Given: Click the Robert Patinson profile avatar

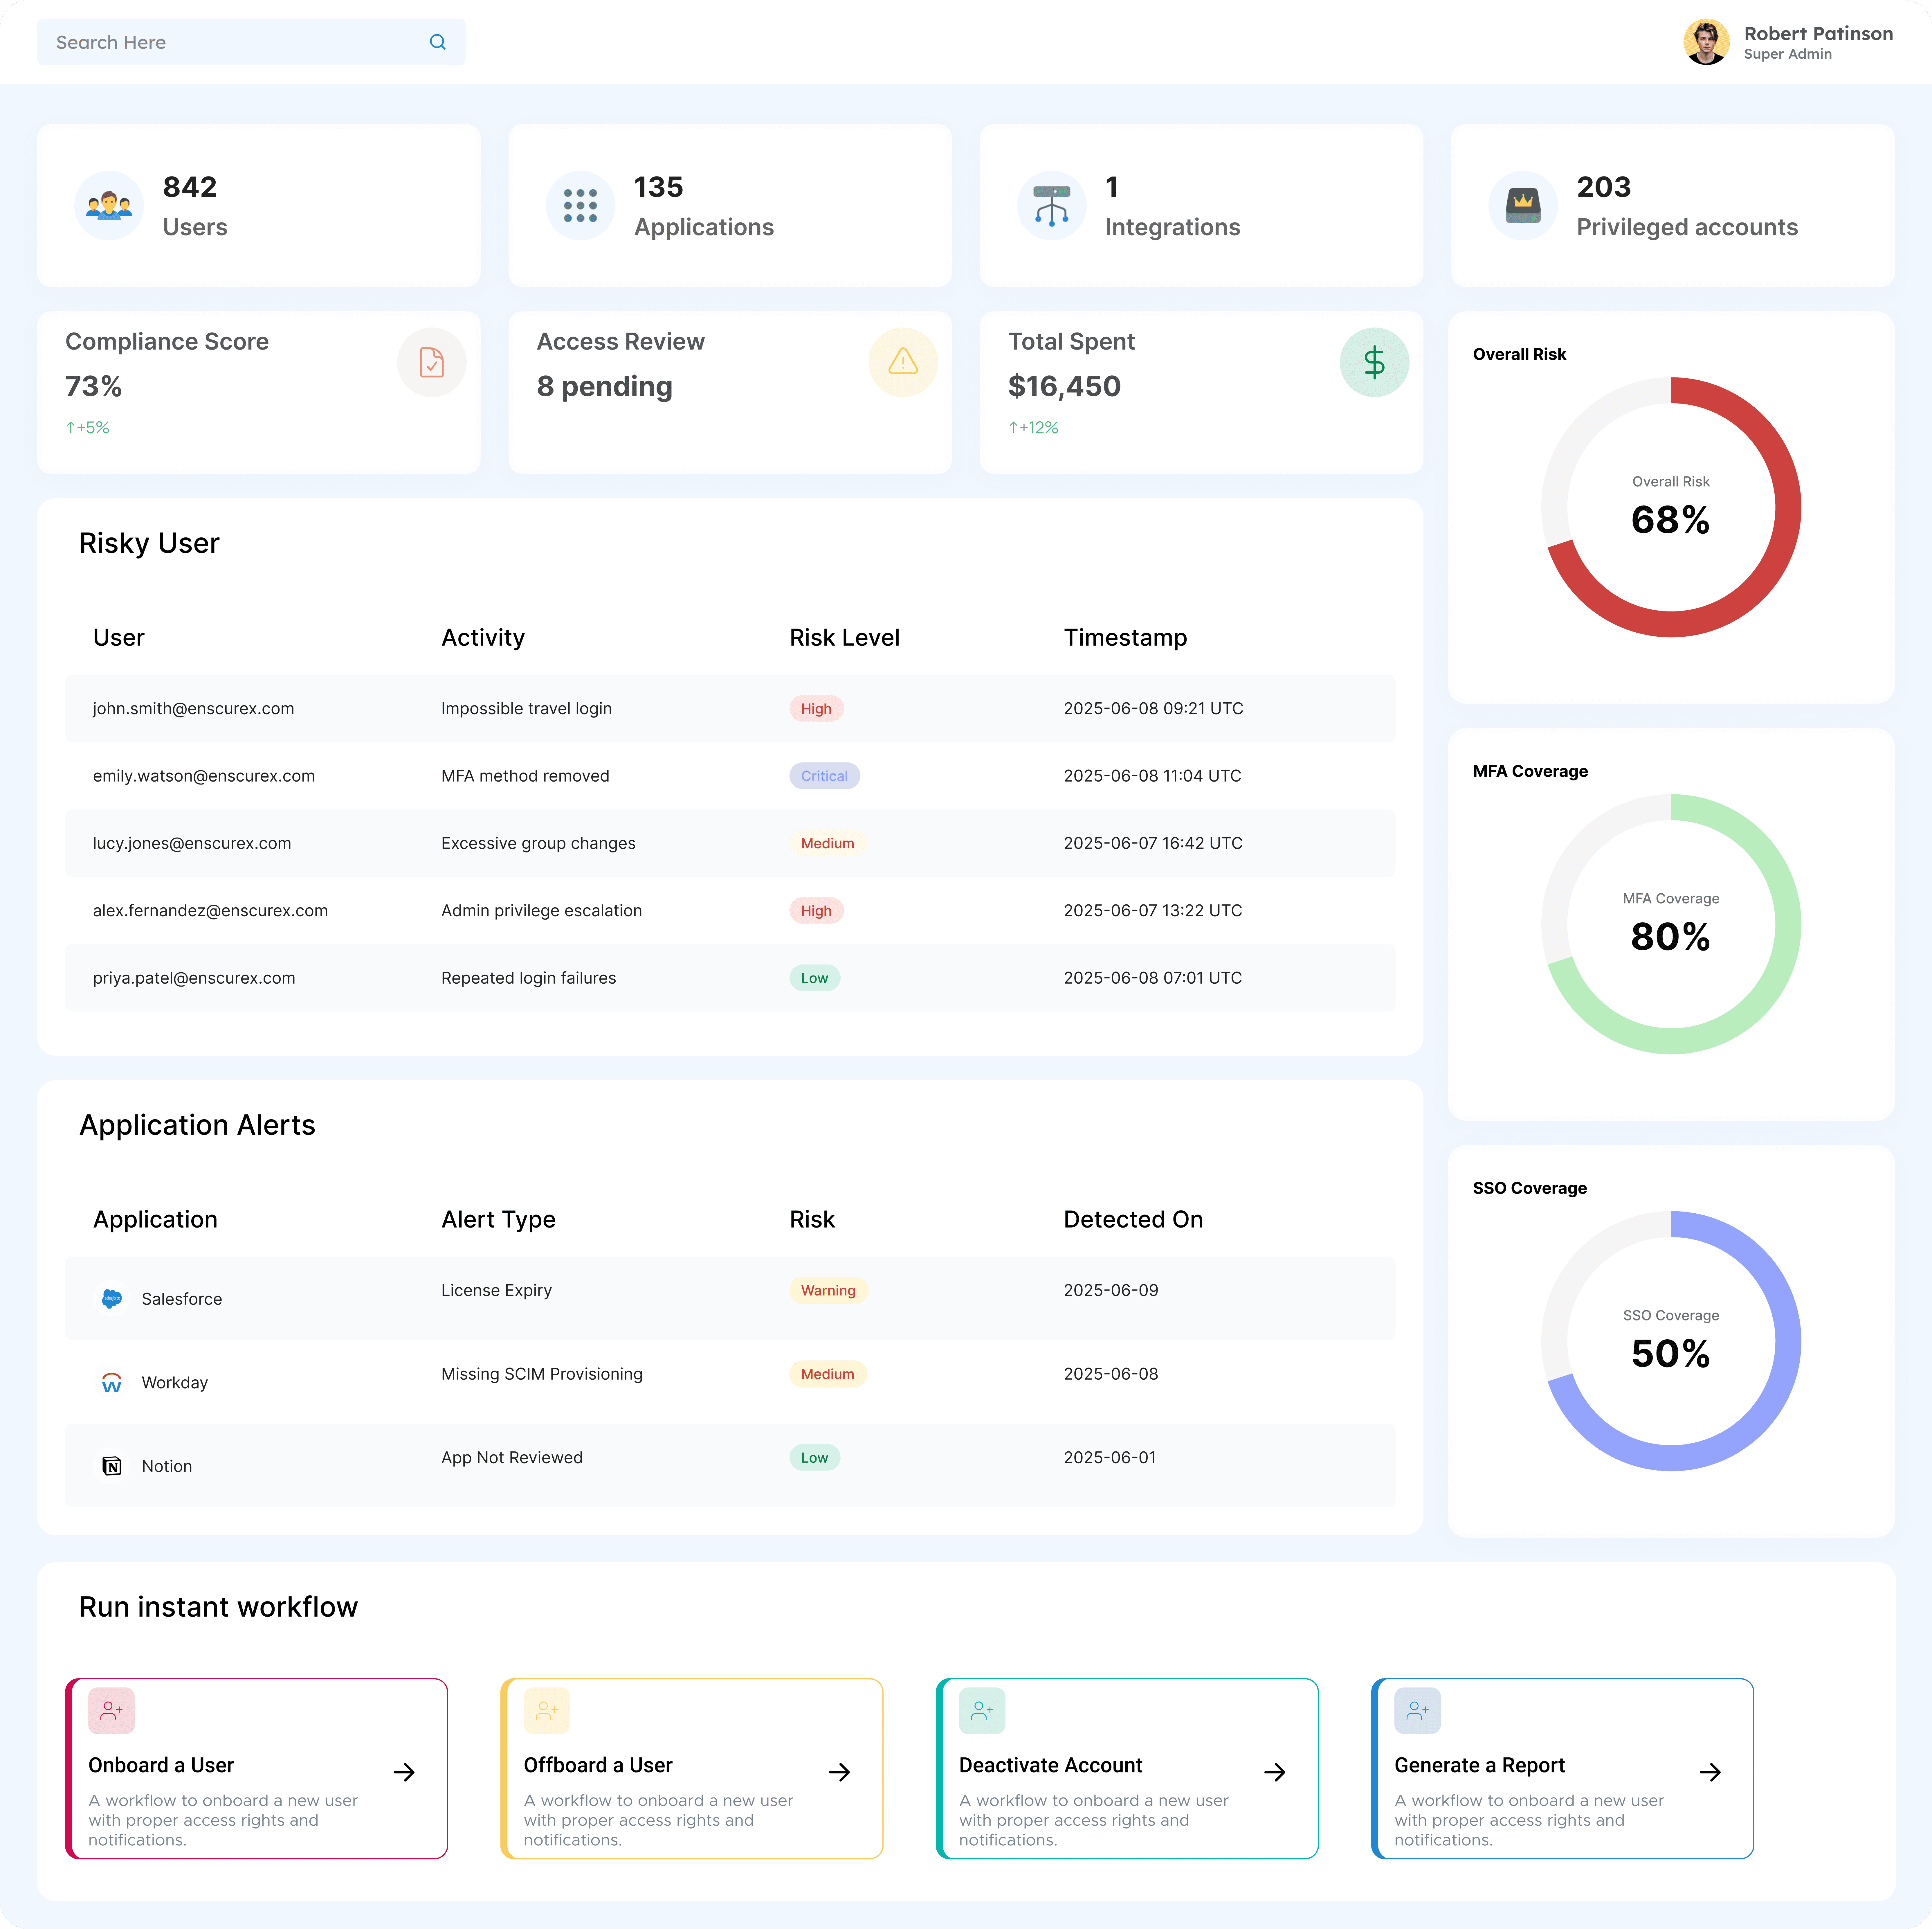Looking at the screenshot, I should coord(1708,41).
